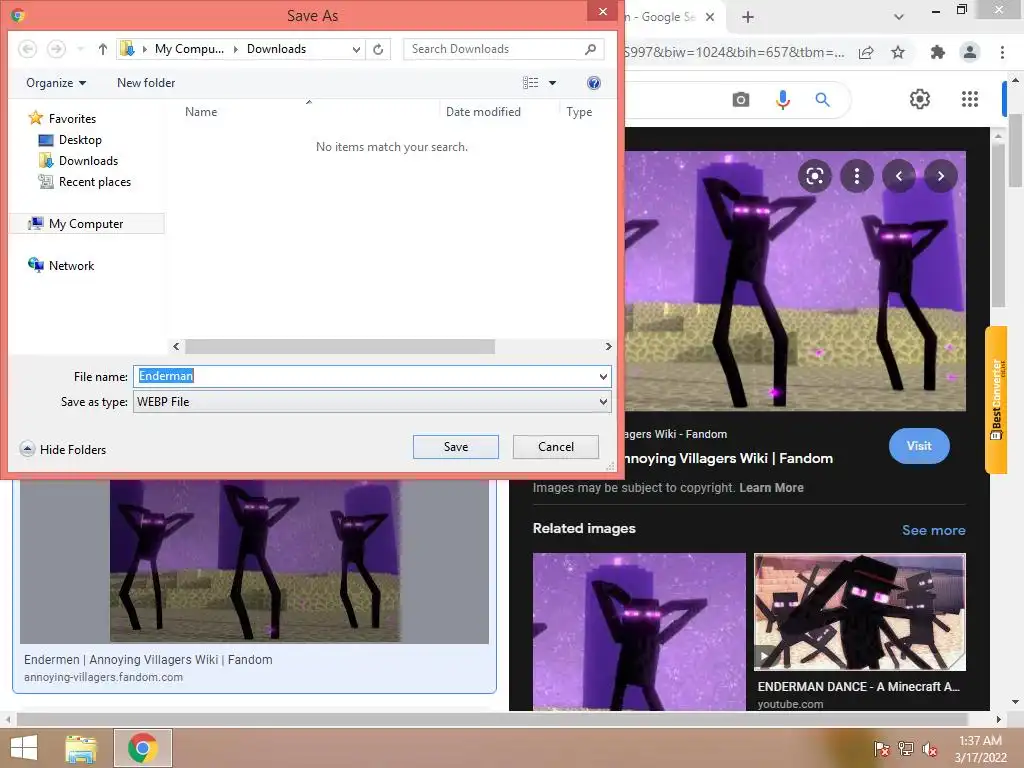Open Chrome tab search chevron
This screenshot has height=768, width=1024.
click(899, 17)
